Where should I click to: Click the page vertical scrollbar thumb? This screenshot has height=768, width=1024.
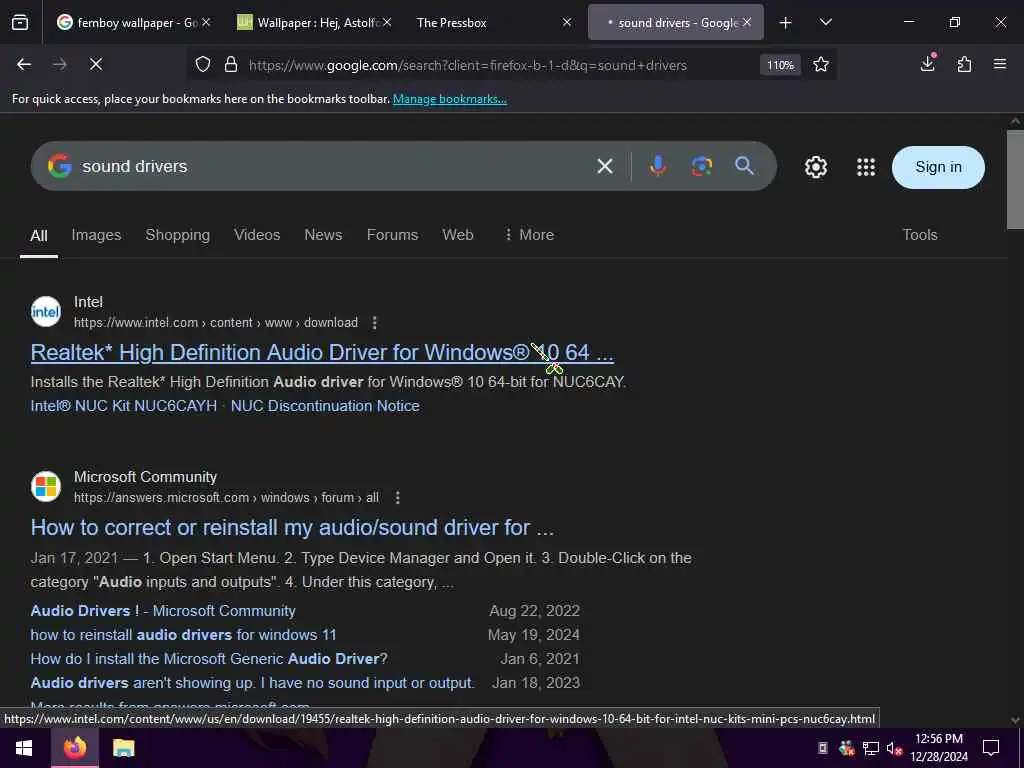coord(1015,180)
